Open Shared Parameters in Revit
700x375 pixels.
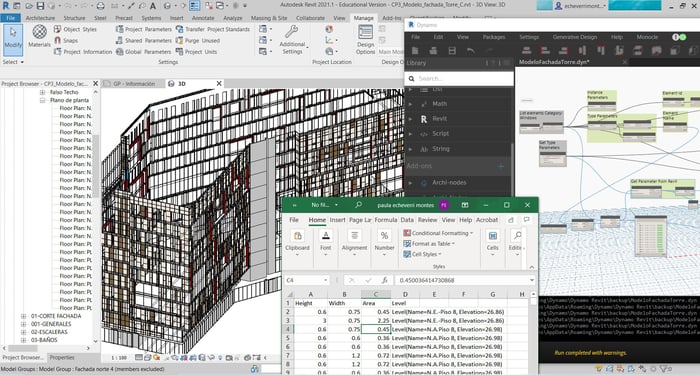(x=144, y=40)
